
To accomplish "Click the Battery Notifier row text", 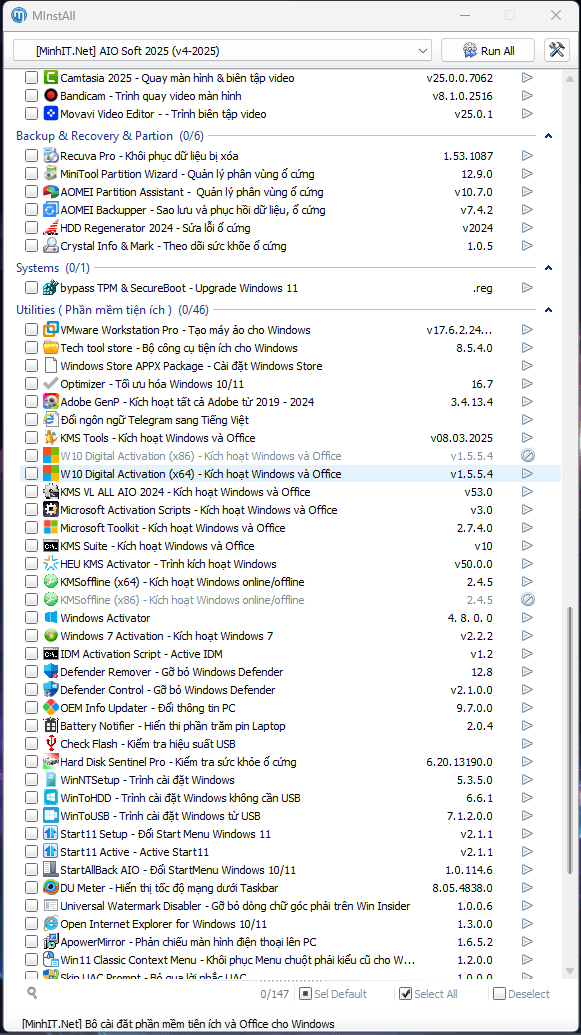I will (173, 726).
